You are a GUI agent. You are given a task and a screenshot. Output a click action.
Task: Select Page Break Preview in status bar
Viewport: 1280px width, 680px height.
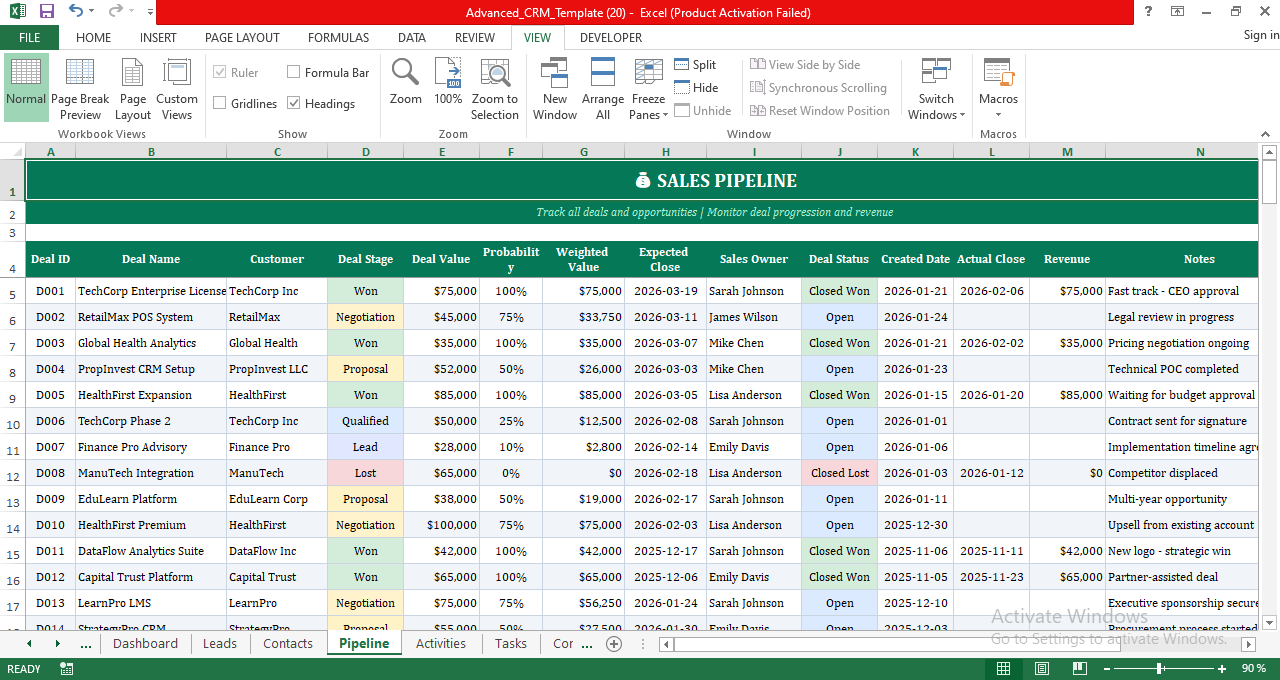point(1080,668)
